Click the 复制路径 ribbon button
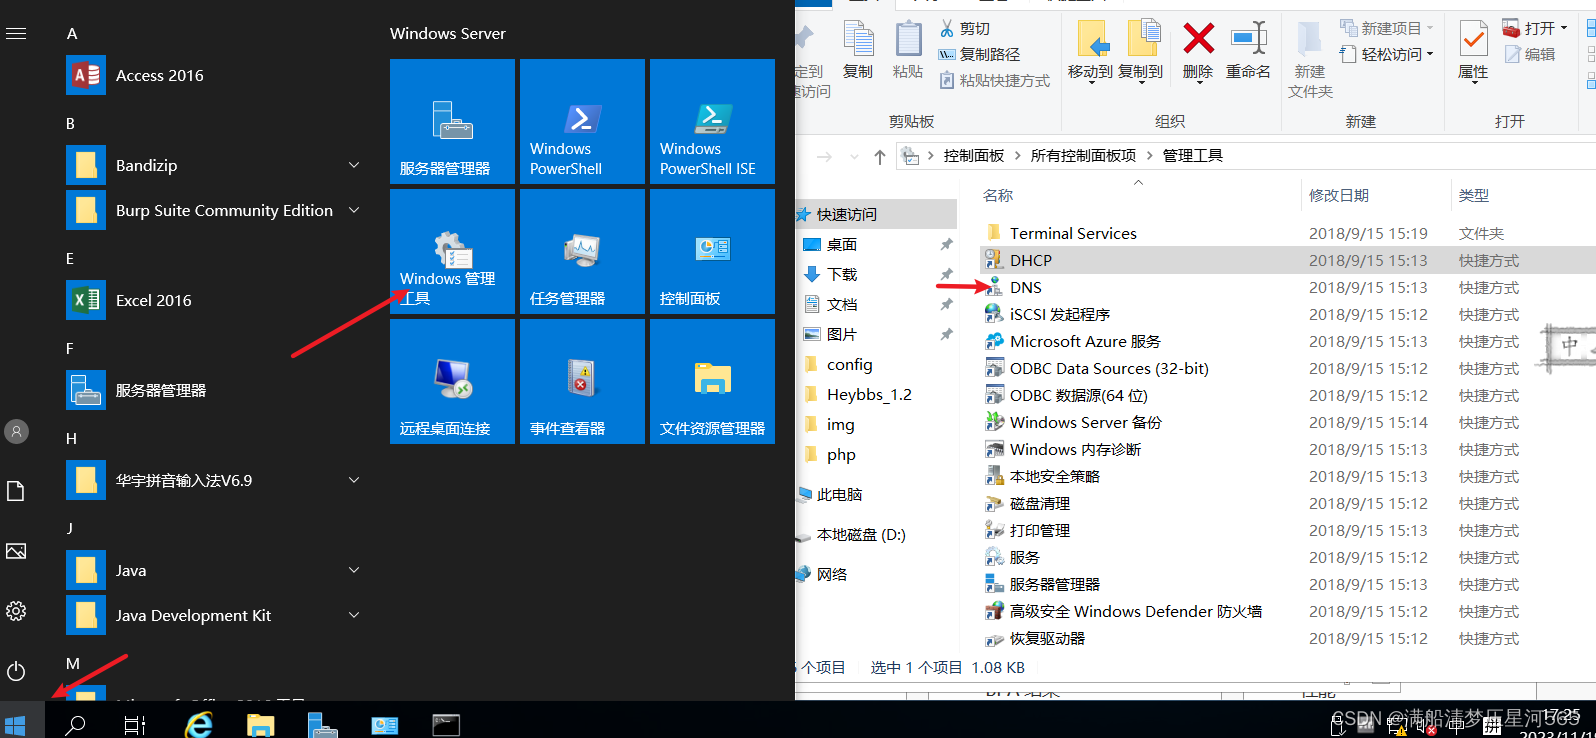Screen dimensions: 1596x738 coord(980,54)
